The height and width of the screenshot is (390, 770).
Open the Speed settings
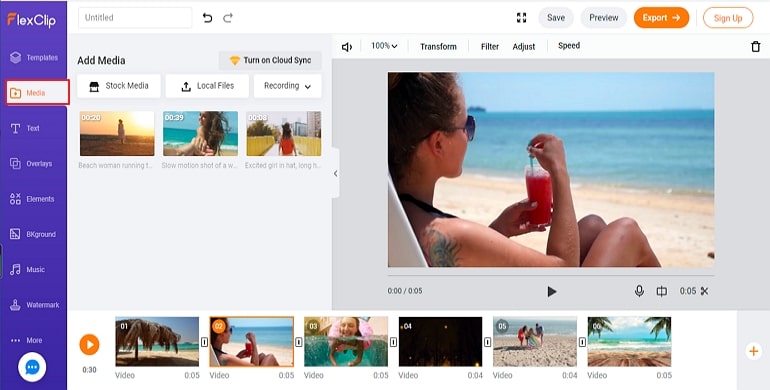click(x=569, y=46)
